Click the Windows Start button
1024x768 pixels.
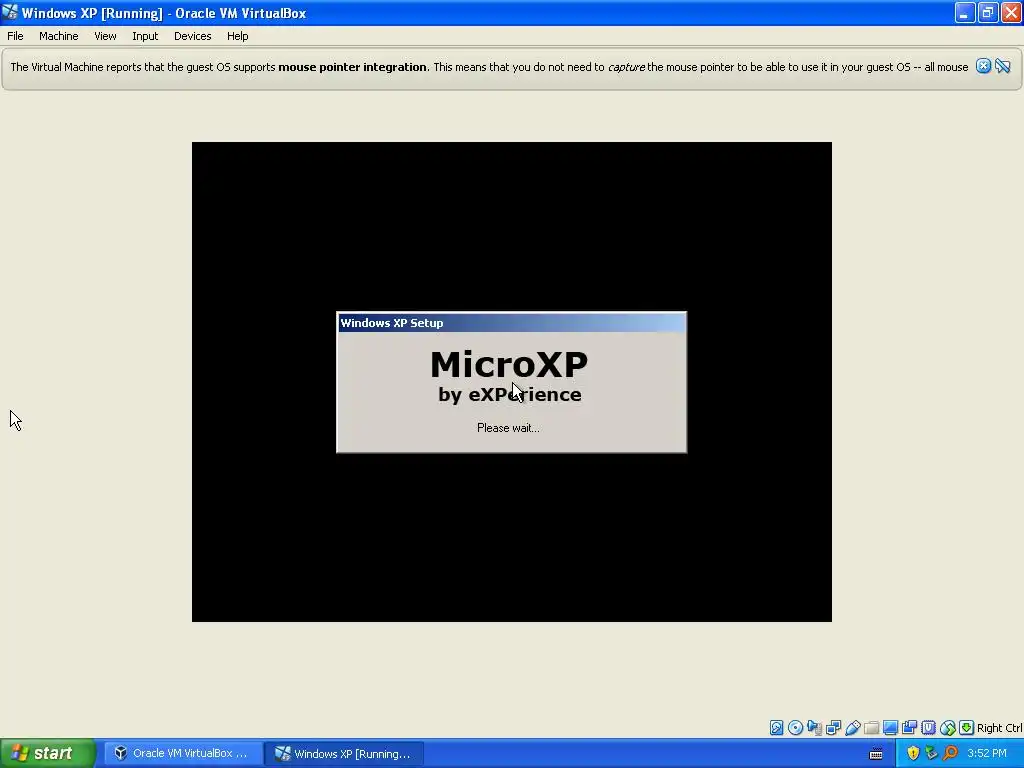[x=47, y=753]
